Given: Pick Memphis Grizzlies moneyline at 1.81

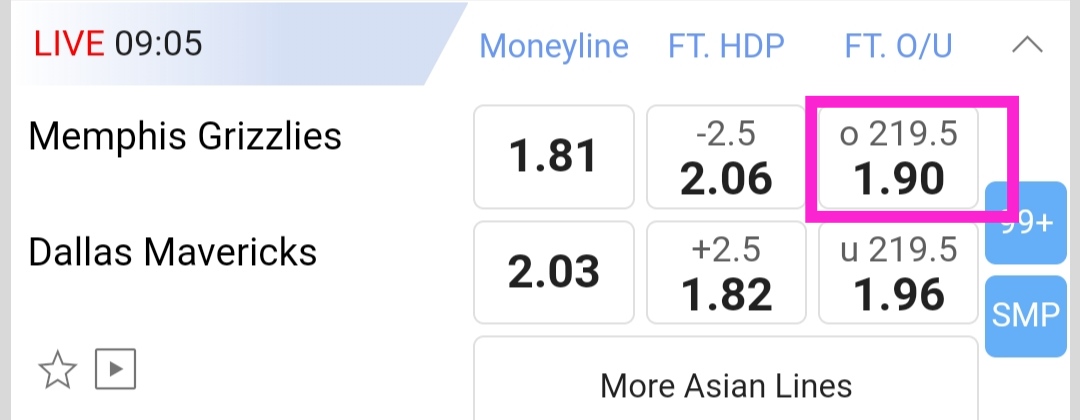Looking at the screenshot, I should (x=553, y=157).
